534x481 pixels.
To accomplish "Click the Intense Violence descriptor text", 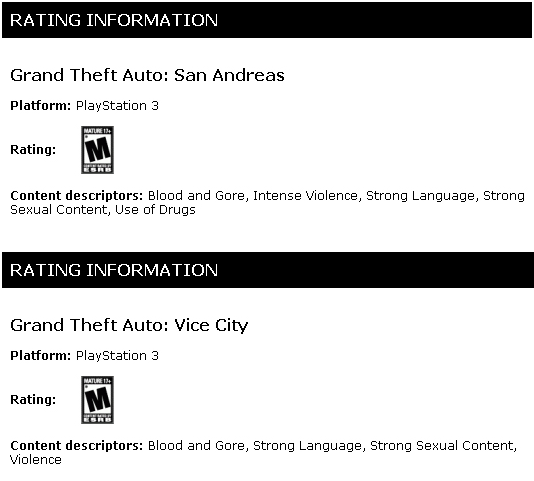I will 305,196.
